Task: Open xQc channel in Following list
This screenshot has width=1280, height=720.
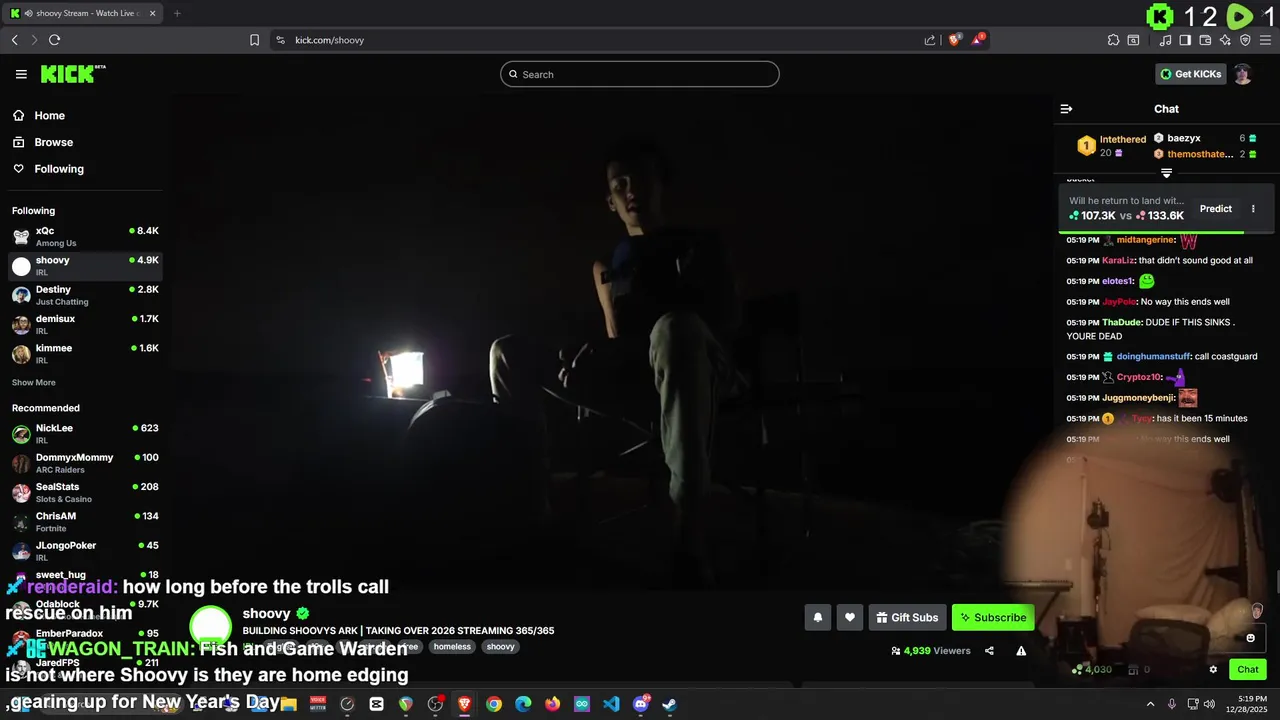Action: coord(85,237)
